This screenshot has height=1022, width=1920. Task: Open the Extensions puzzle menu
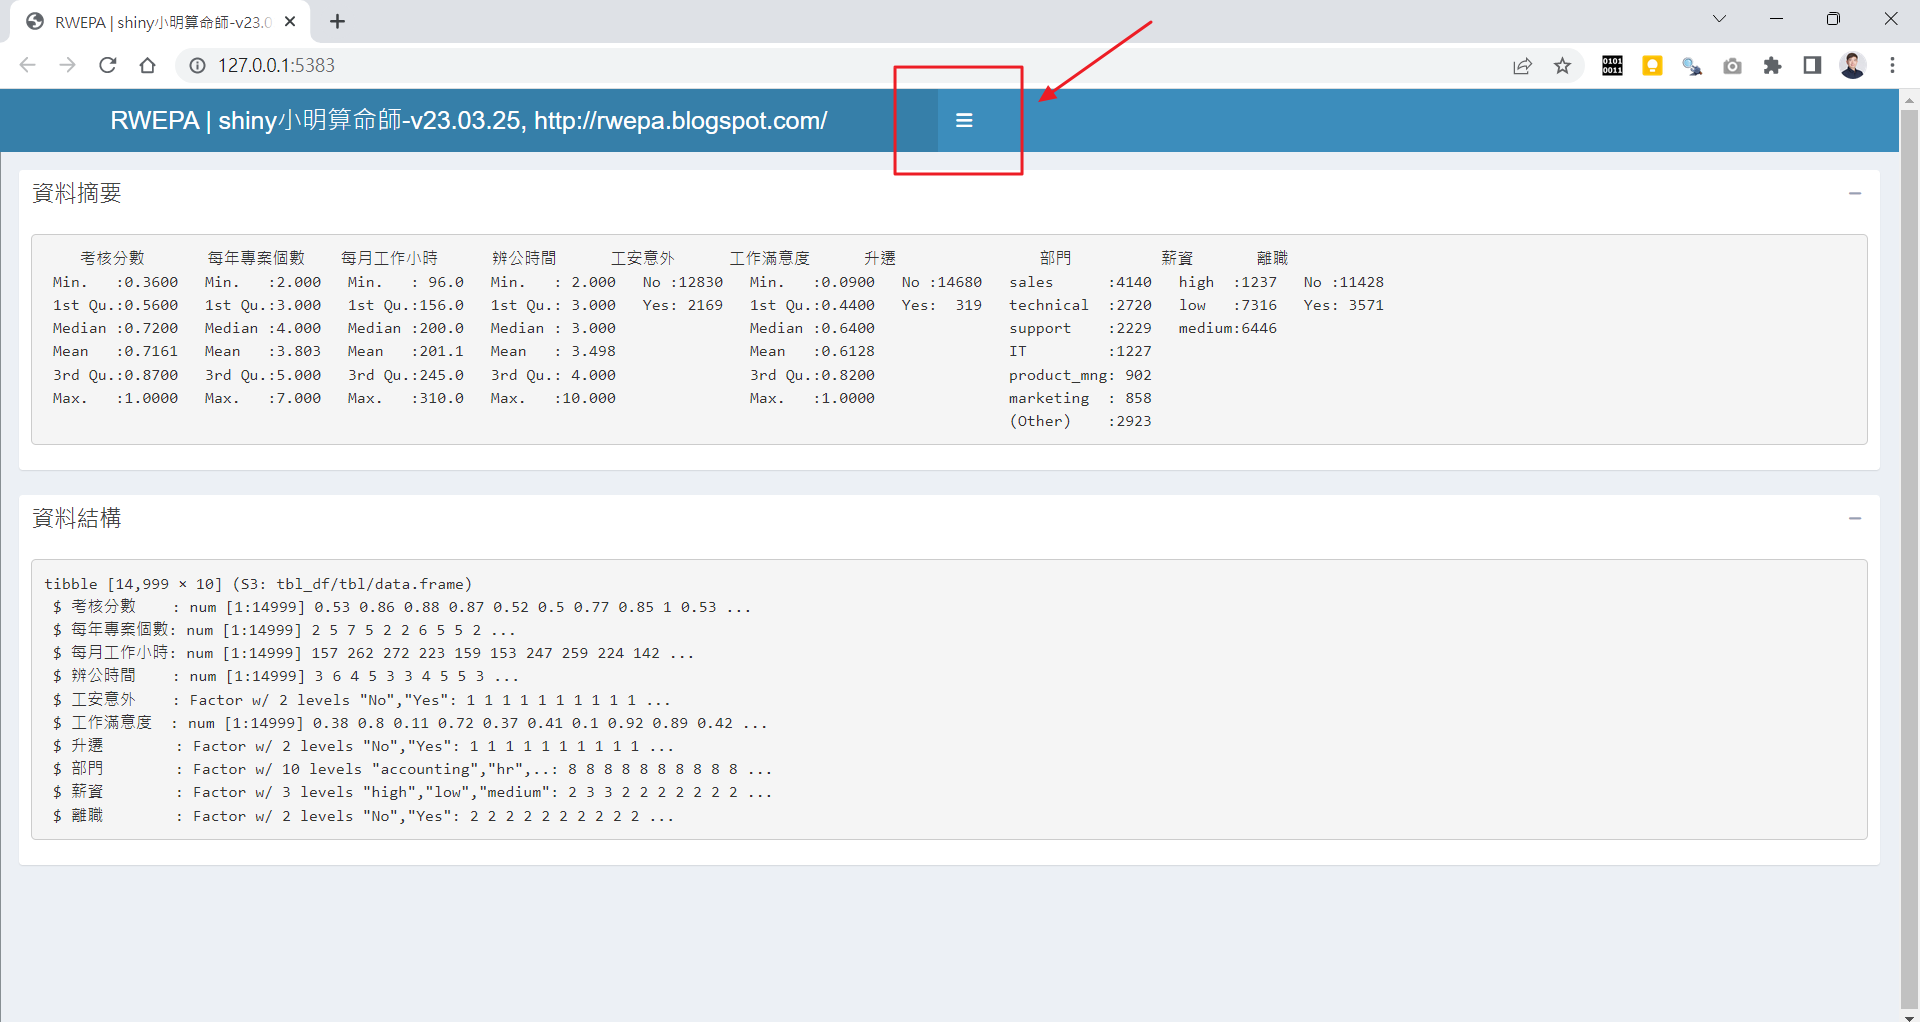[x=1772, y=66]
